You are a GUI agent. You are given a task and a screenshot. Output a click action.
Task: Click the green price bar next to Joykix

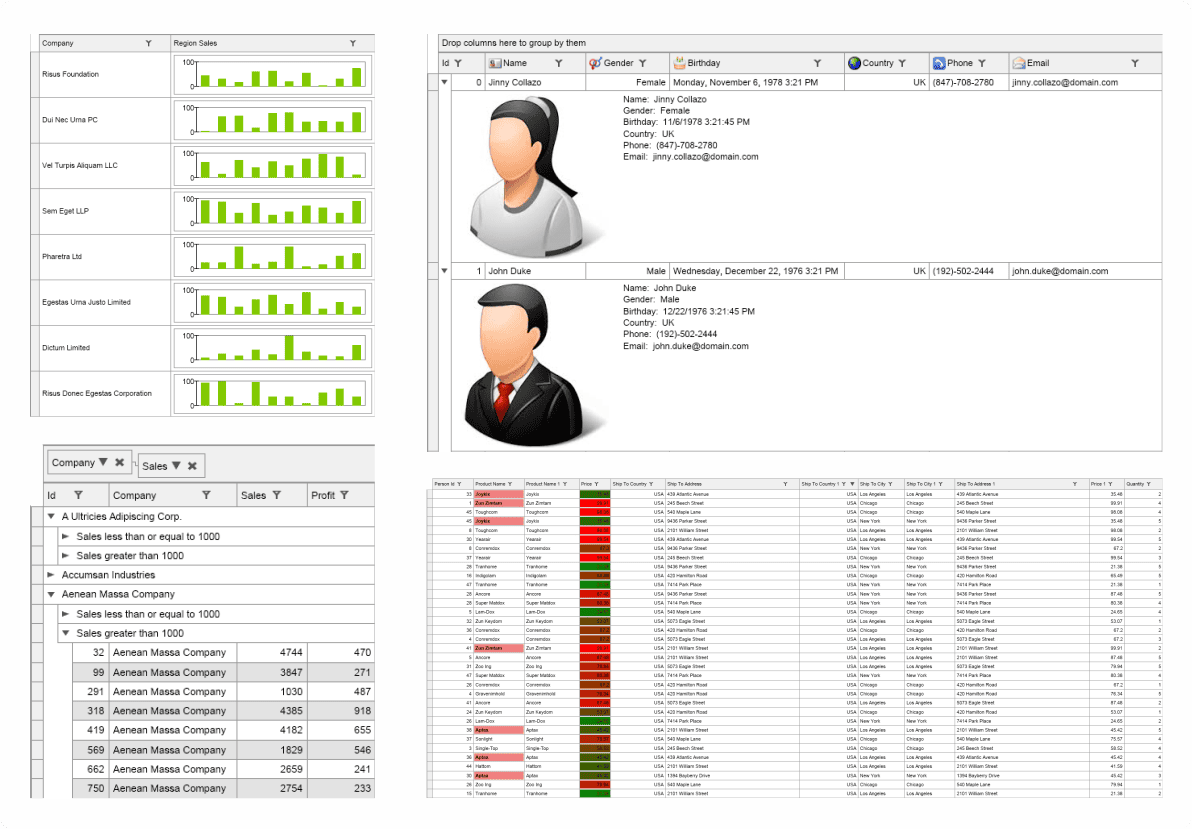[594, 494]
